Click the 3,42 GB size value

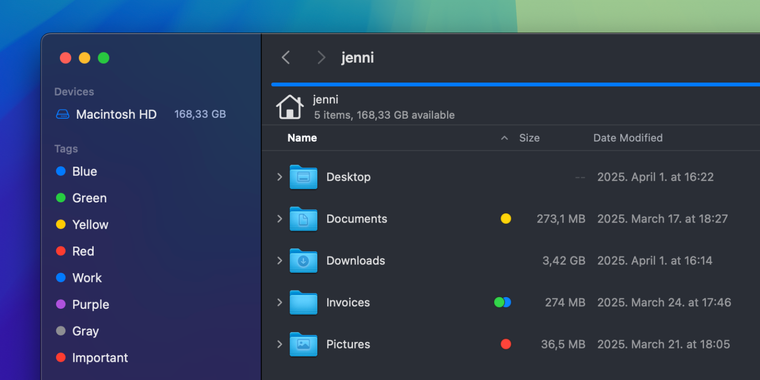click(x=564, y=261)
